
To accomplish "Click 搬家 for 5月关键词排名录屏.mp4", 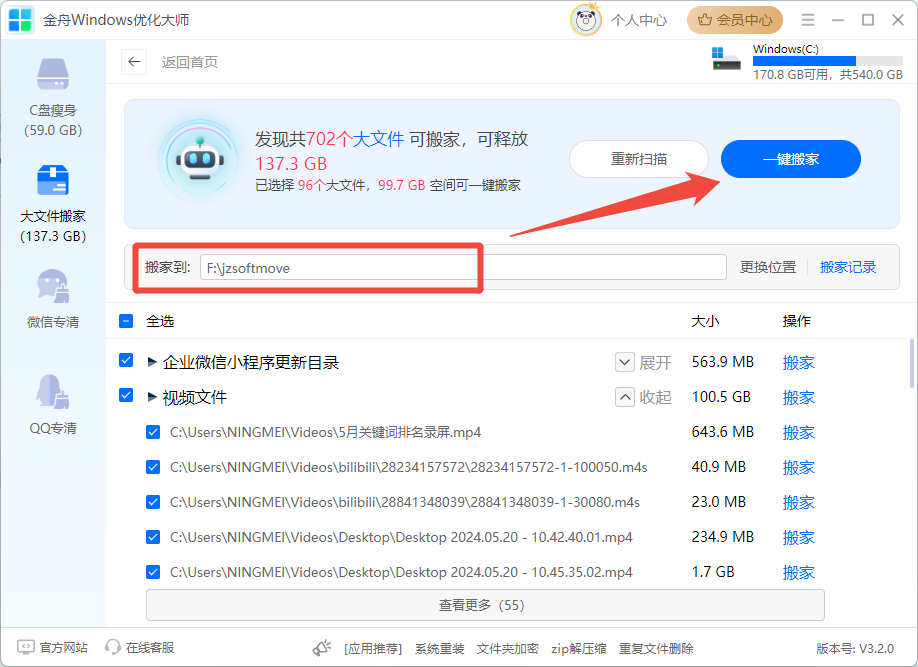I will coord(799,433).
